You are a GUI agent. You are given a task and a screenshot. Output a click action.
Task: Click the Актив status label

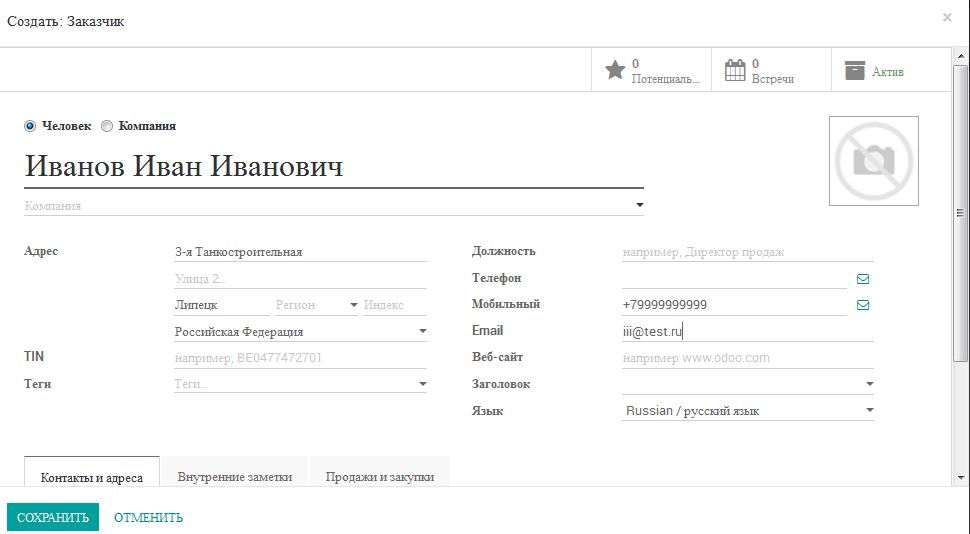tap(888, 72)
